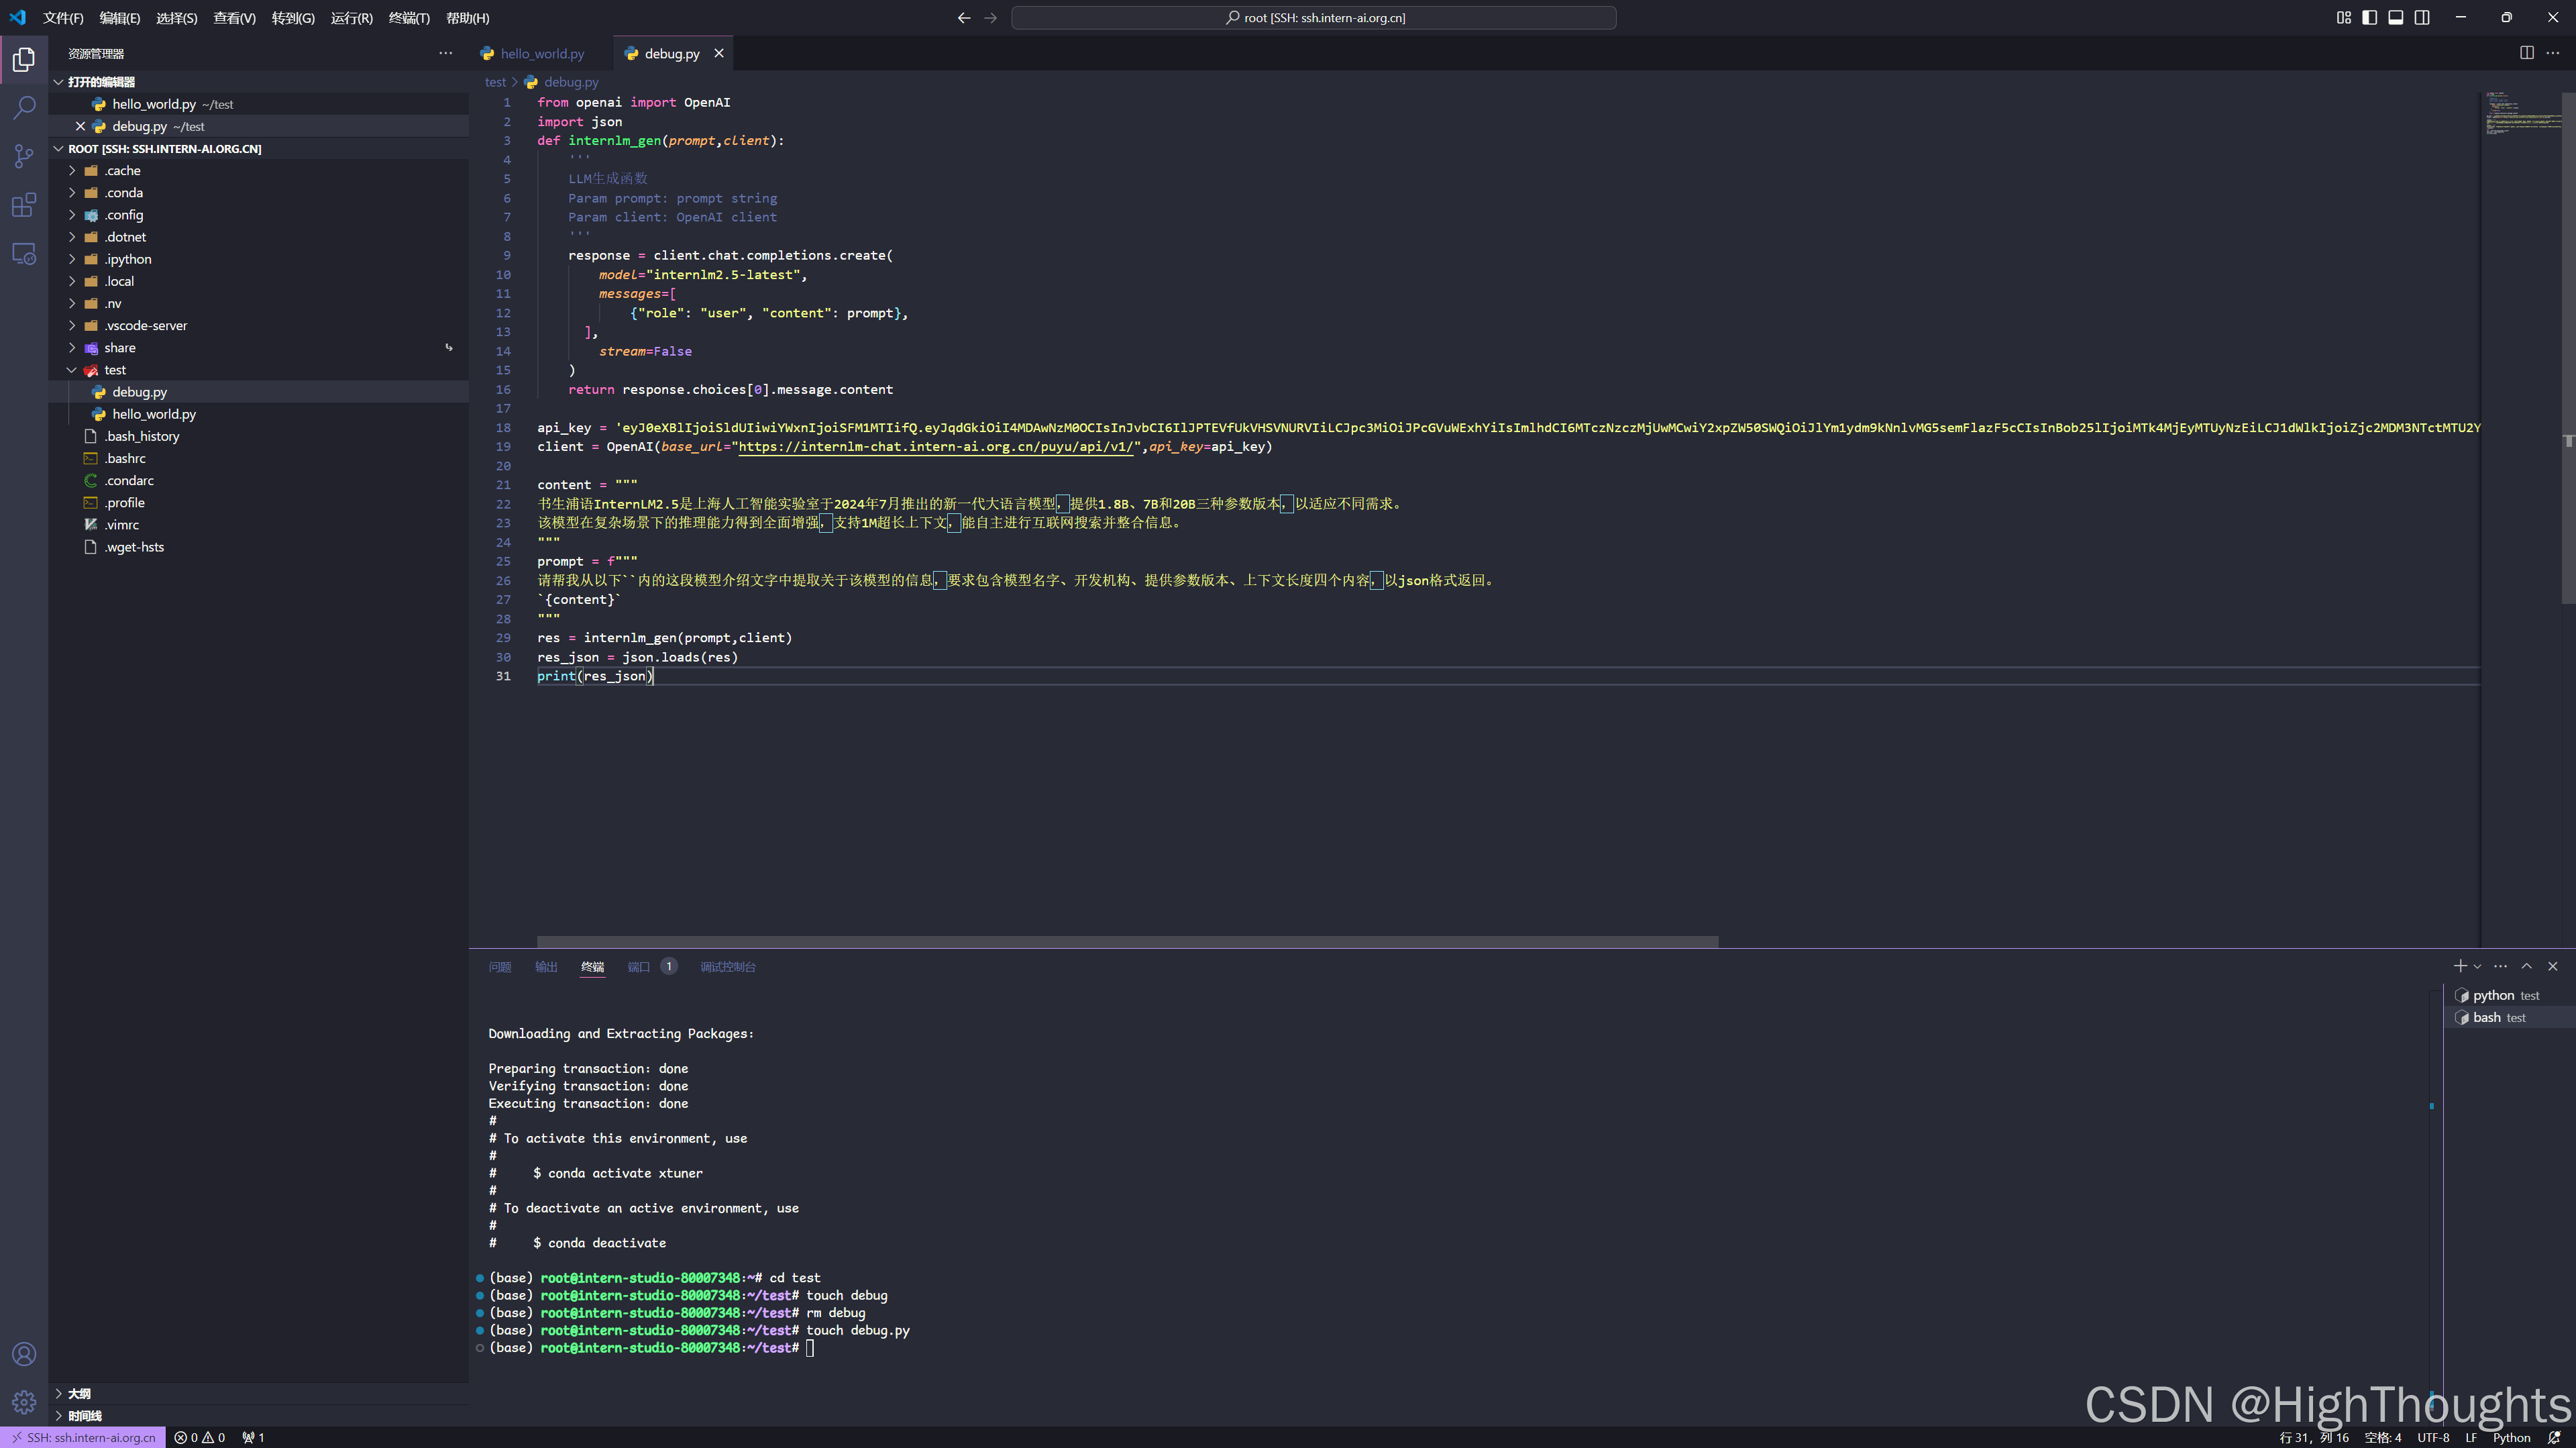
Task: Open the Source Control view
Action: (x=24, y=156)
